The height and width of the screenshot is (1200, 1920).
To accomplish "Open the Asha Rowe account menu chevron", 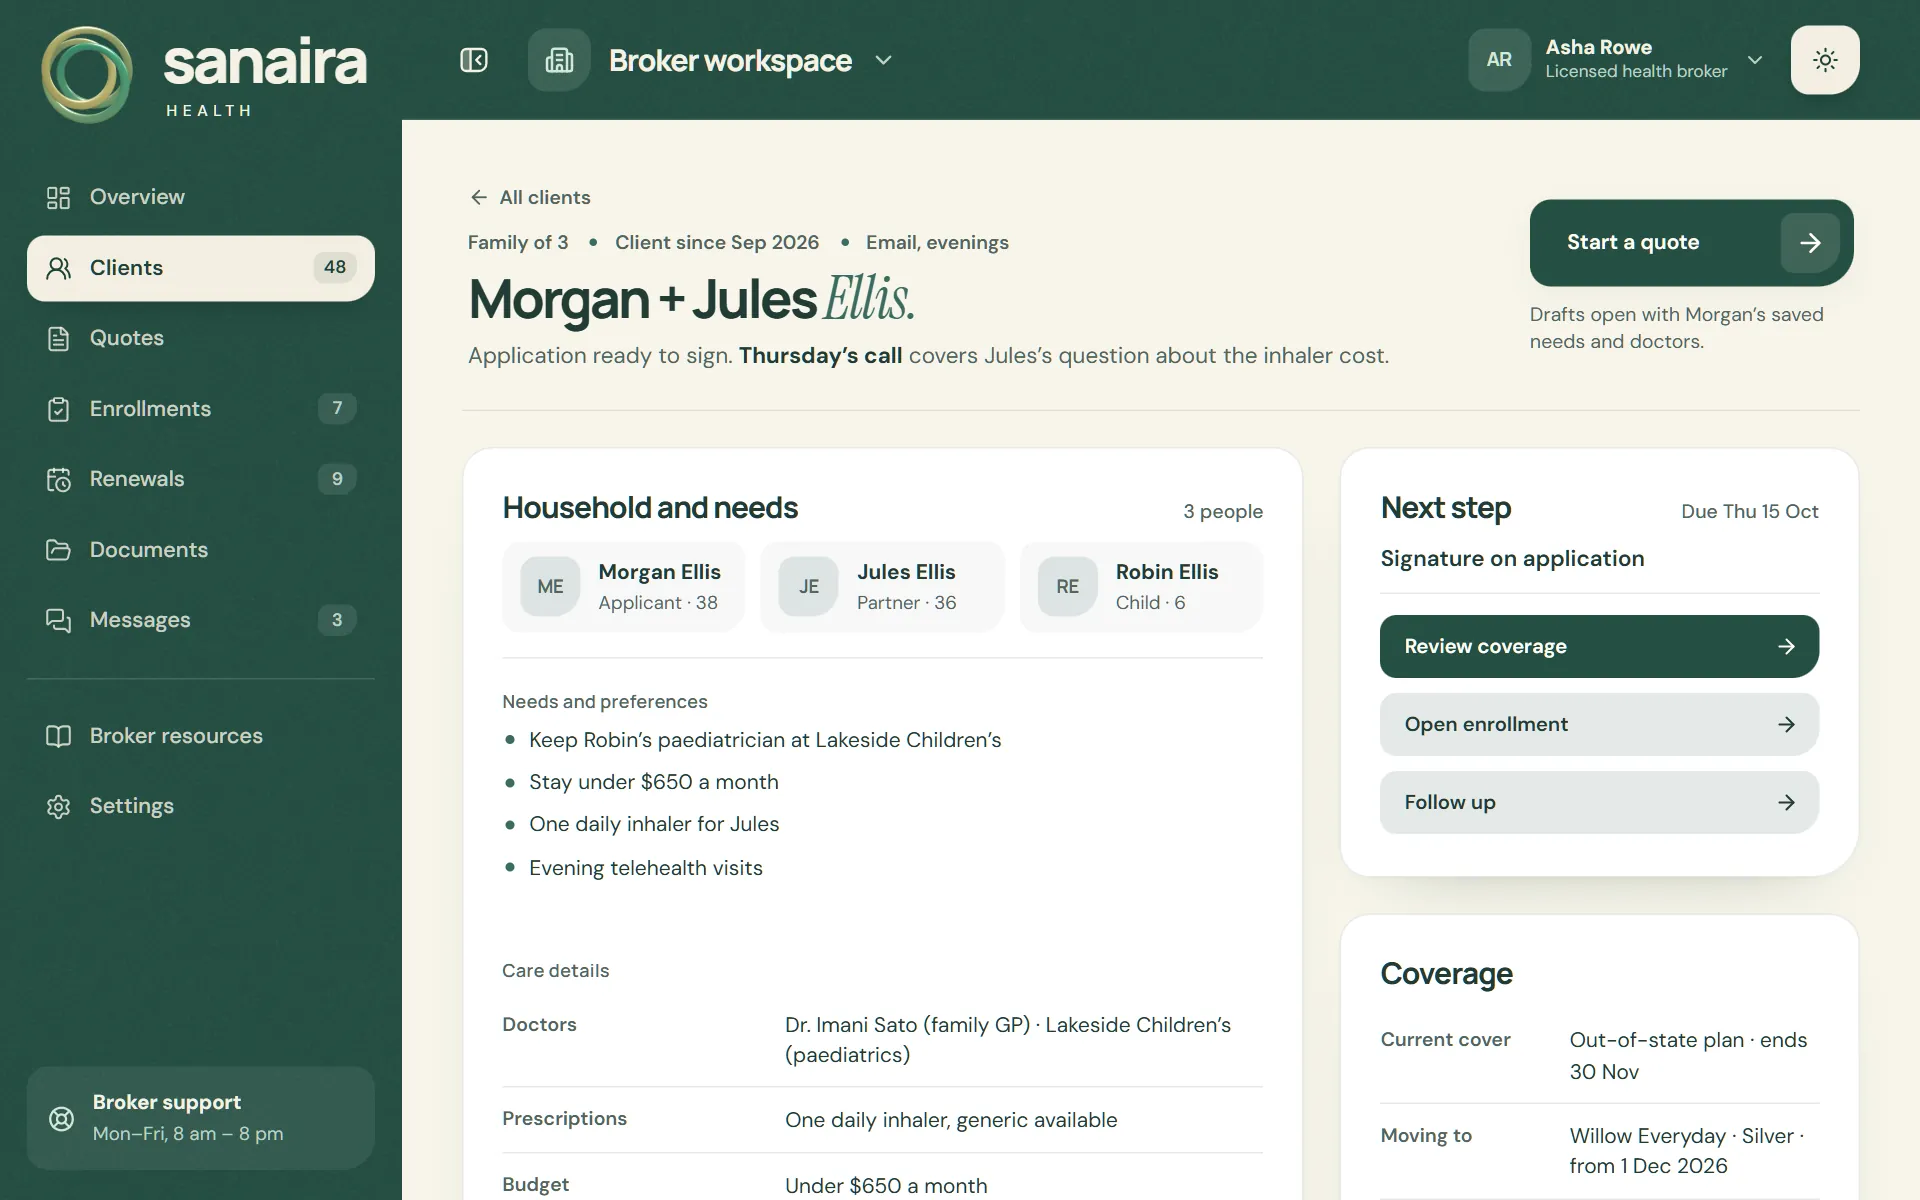I will point(1755,60).
